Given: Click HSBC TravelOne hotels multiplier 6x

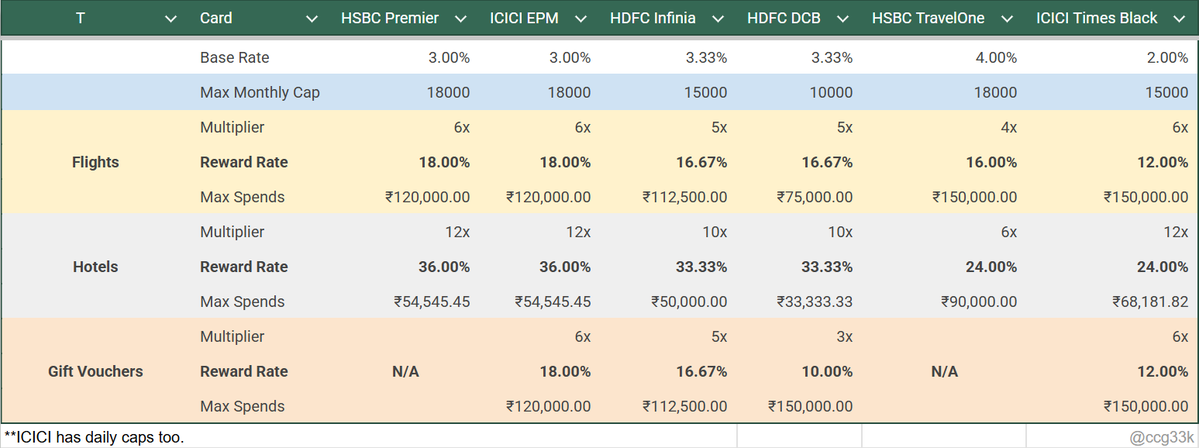Looking at the screenshot, I should tap(1009, 232).
